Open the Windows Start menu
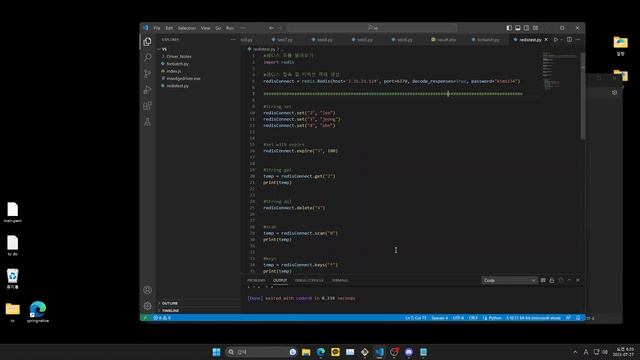Image resolution: width=640 pixels, height=360 pixels. click(216, 352)
